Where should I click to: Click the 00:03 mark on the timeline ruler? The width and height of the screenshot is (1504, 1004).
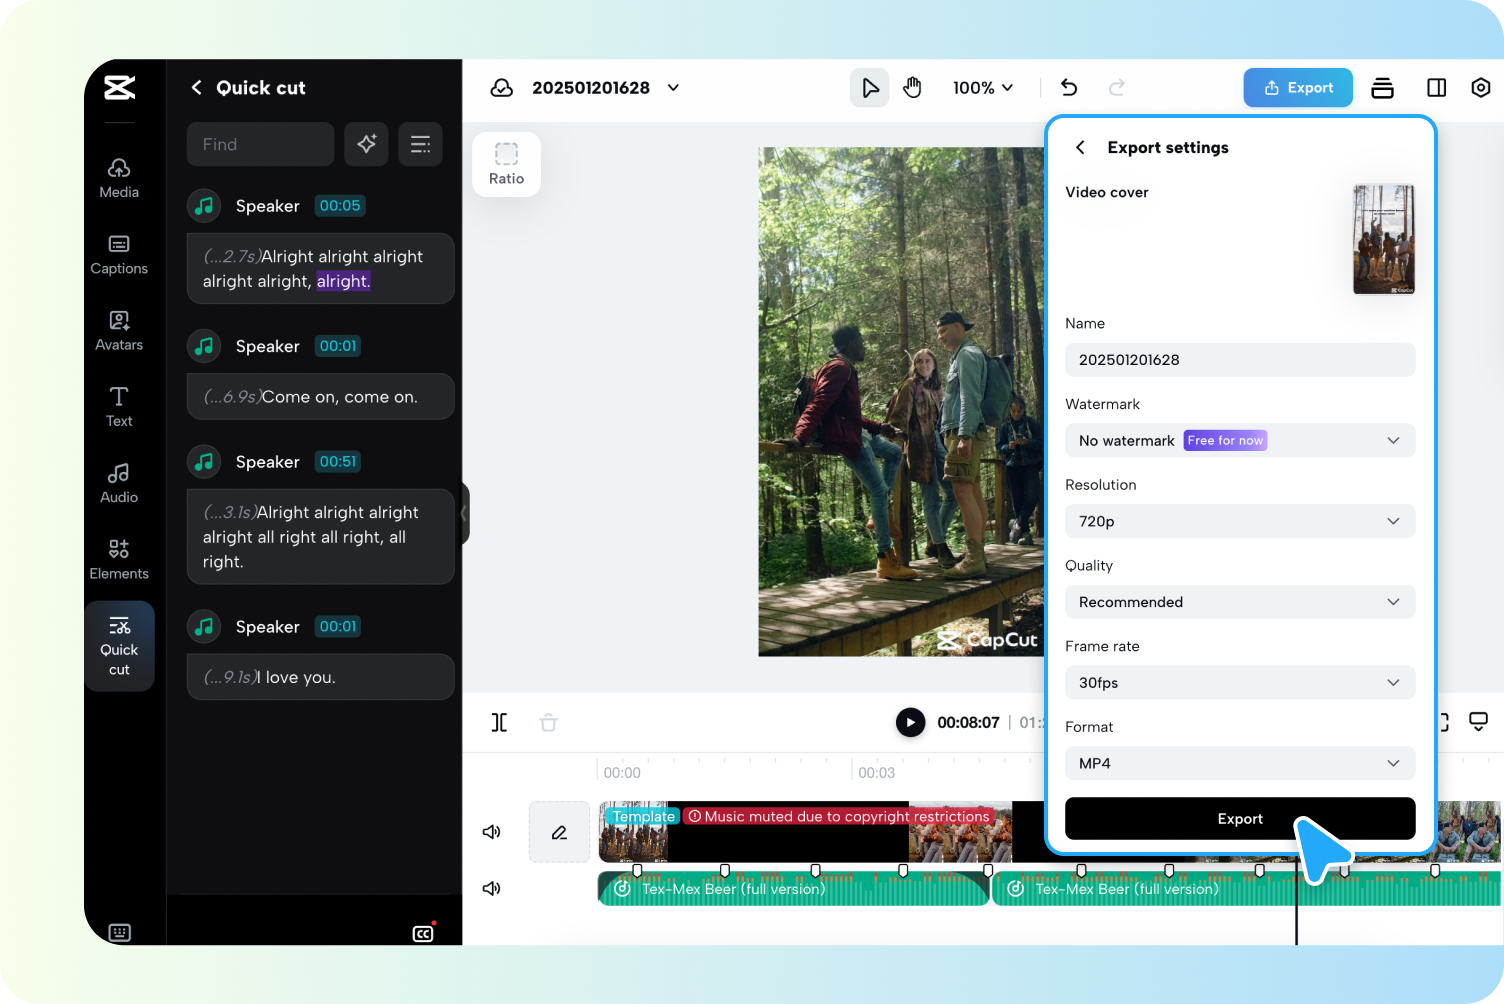click(x=876, y=773)
